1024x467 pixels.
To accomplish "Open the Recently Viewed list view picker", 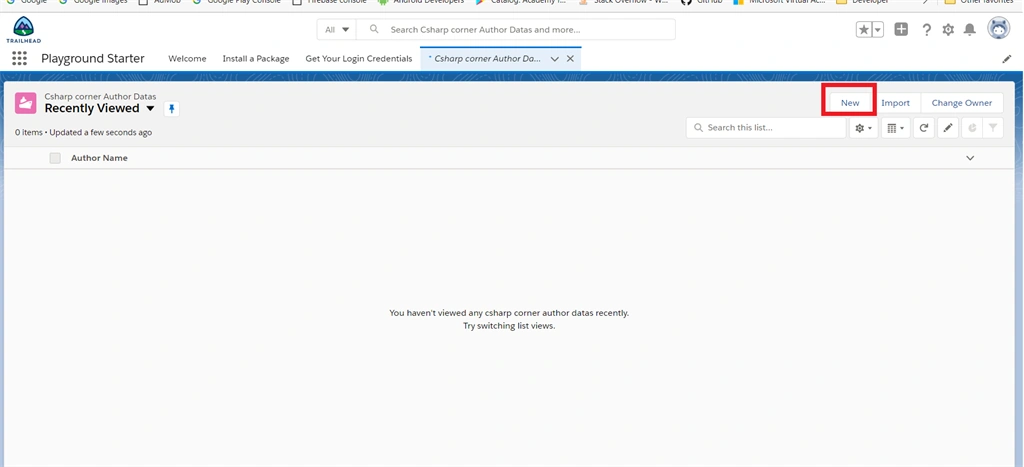I will 150,108.
